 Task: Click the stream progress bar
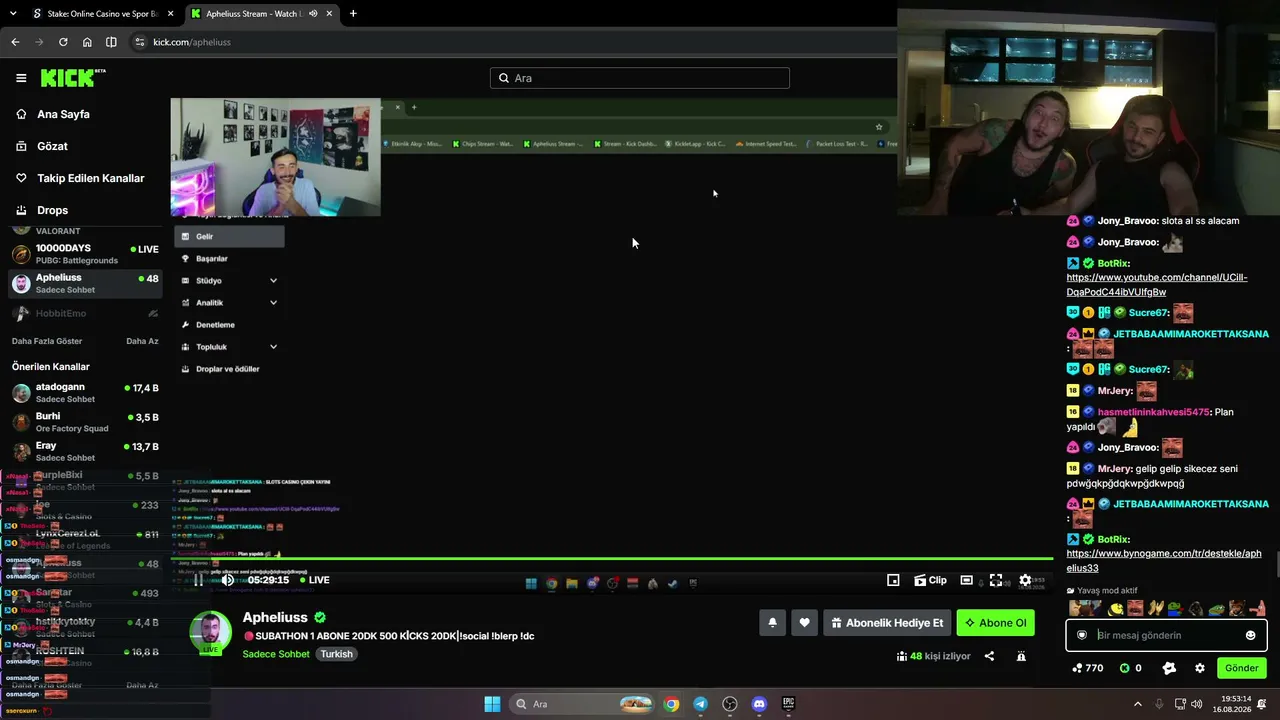click(x=610, y=559)
